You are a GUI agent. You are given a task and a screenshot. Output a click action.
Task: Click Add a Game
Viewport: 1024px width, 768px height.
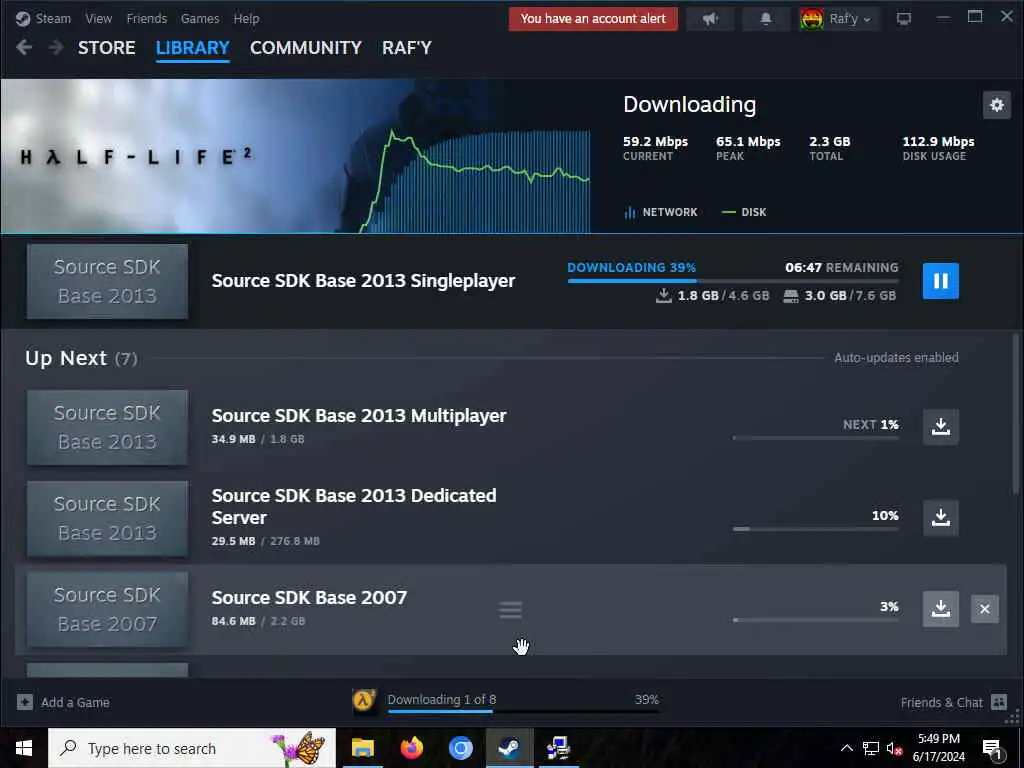pos(75,702)
